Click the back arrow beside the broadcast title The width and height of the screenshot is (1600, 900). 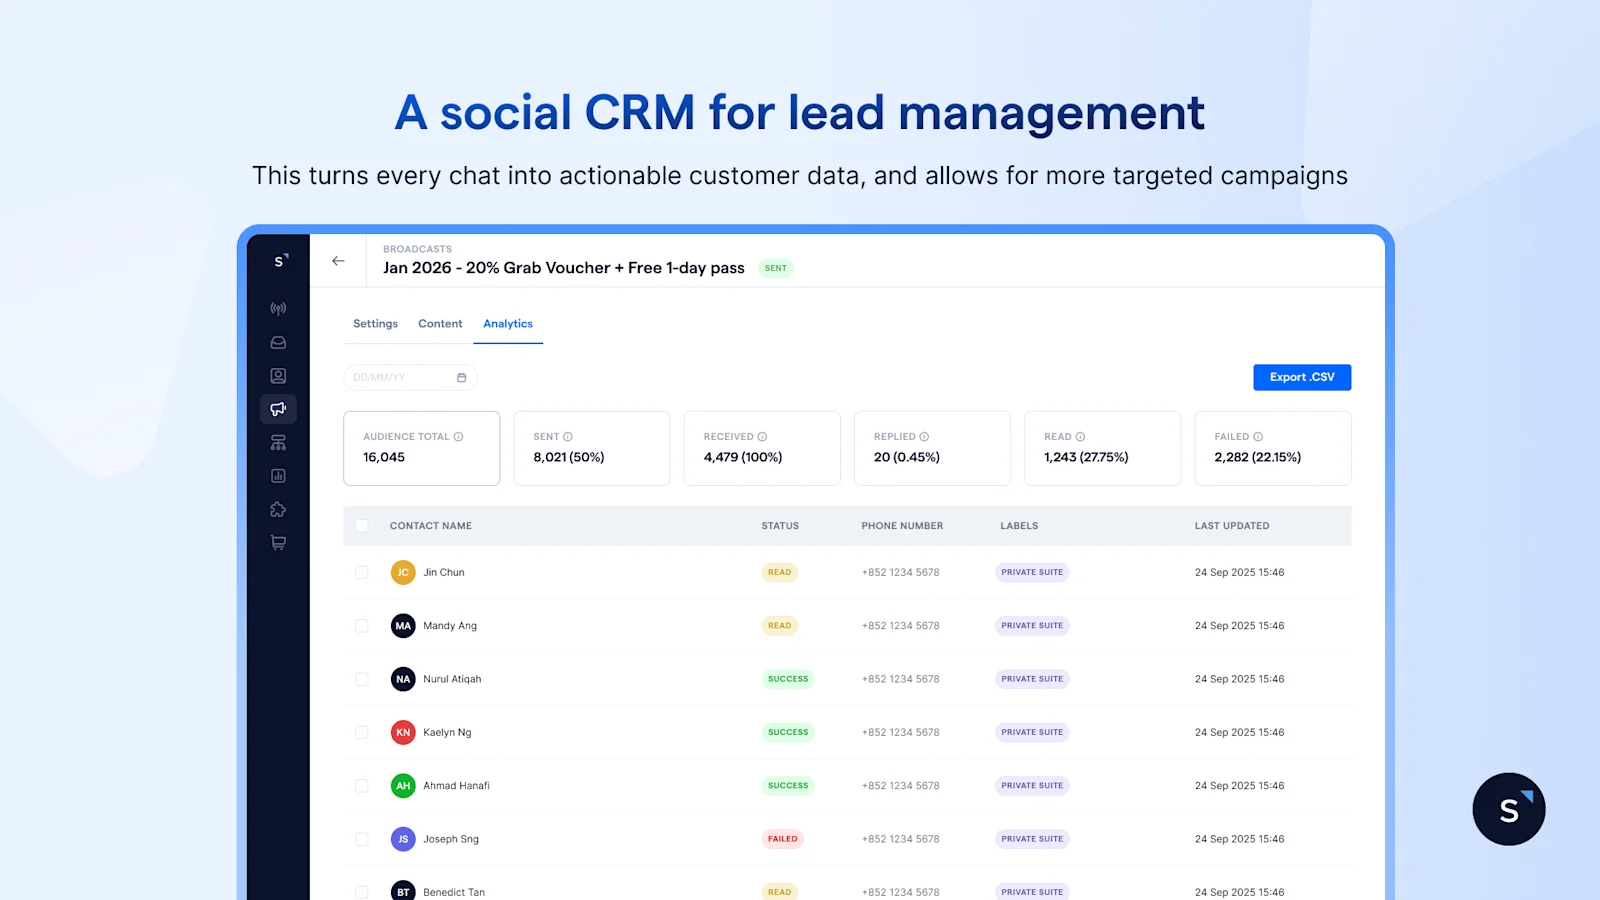[338, 260]
